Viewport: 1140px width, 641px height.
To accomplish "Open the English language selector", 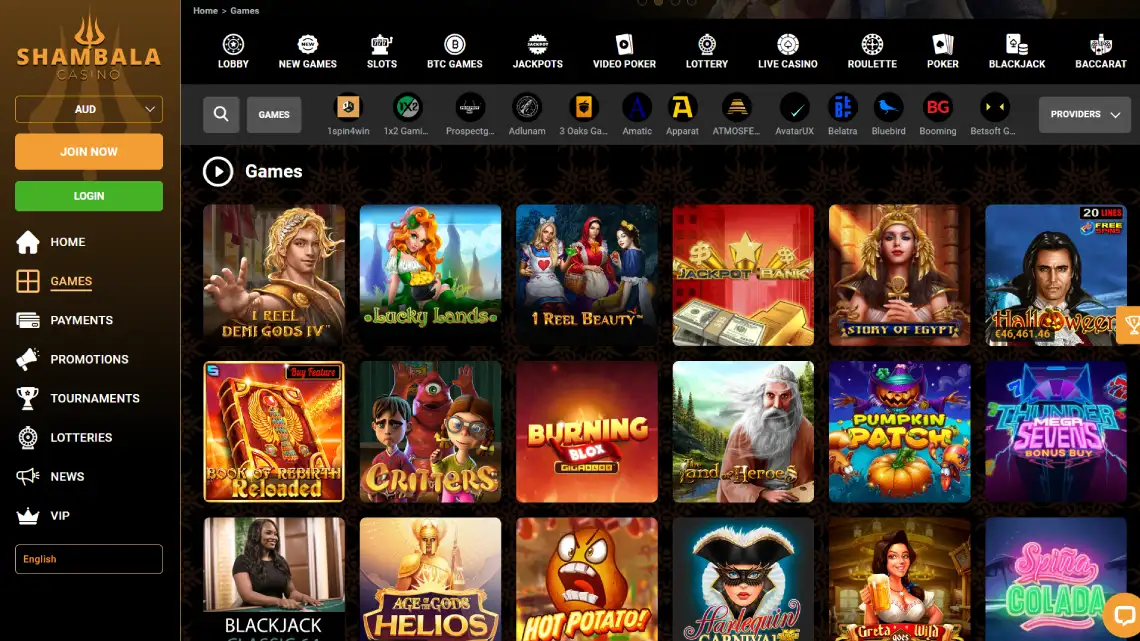I will pos(89,559).
